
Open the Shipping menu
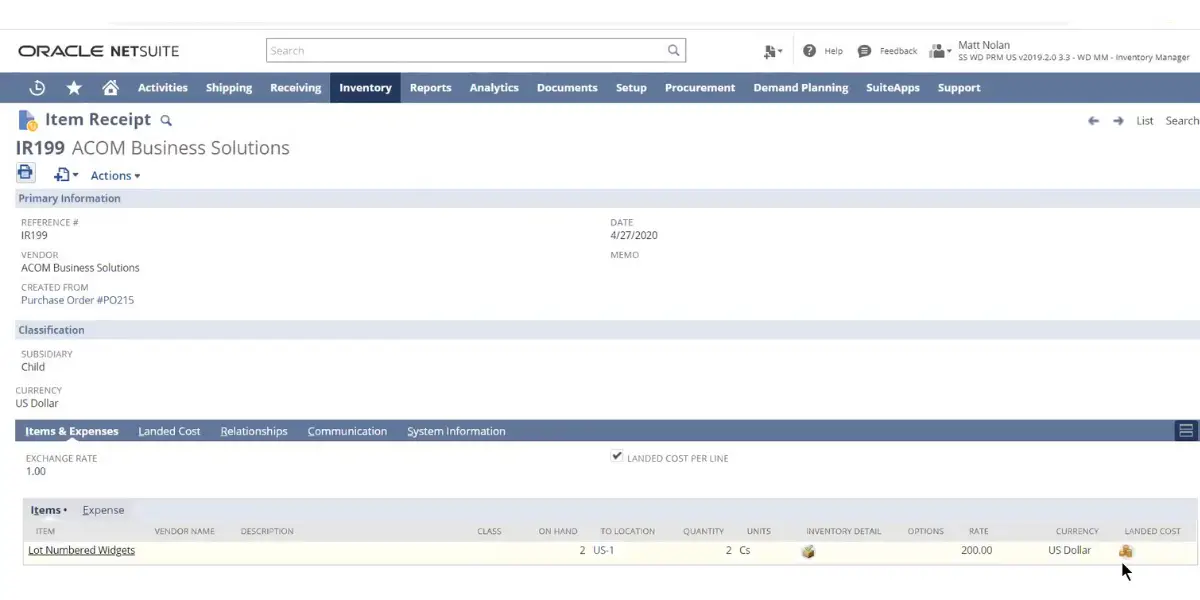tap(229, 88)
